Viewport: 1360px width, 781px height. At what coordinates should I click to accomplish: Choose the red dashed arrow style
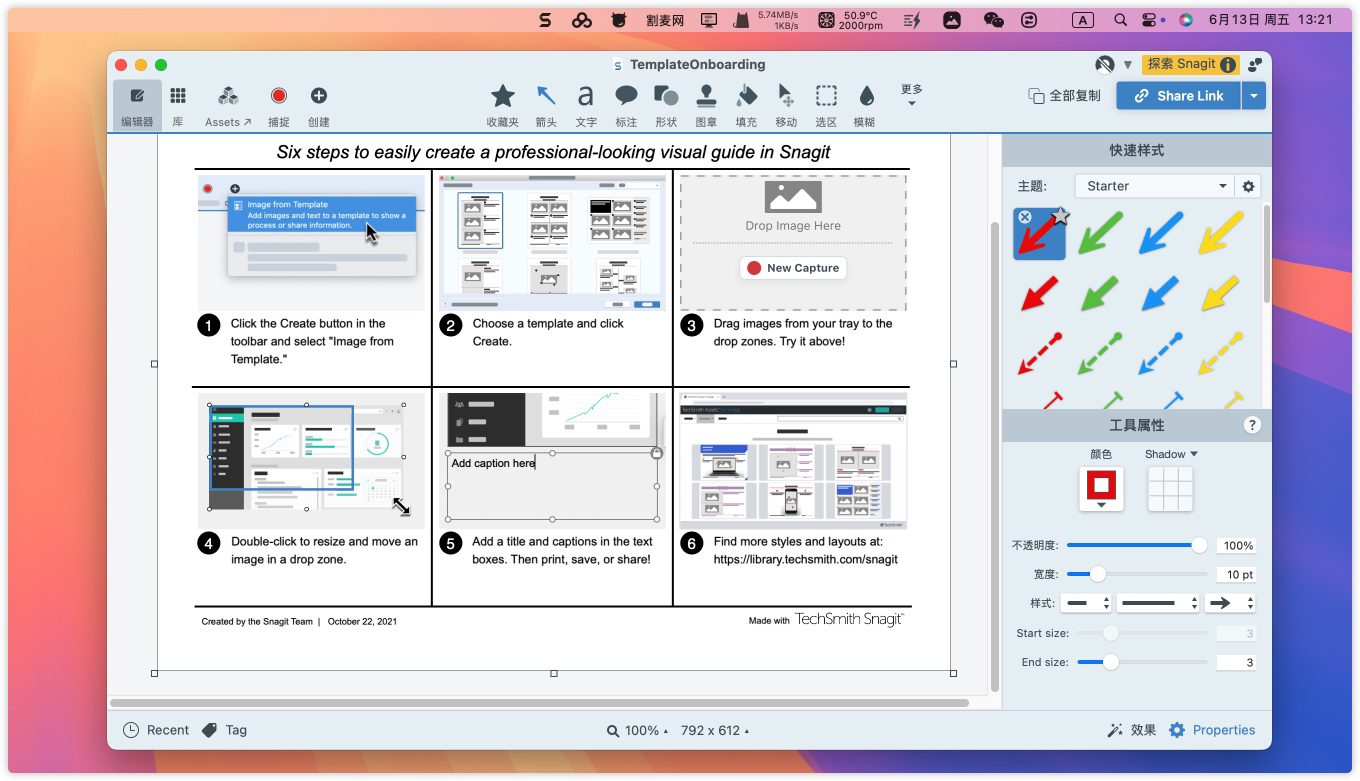pyautogui.click(x=1039, y=354)
